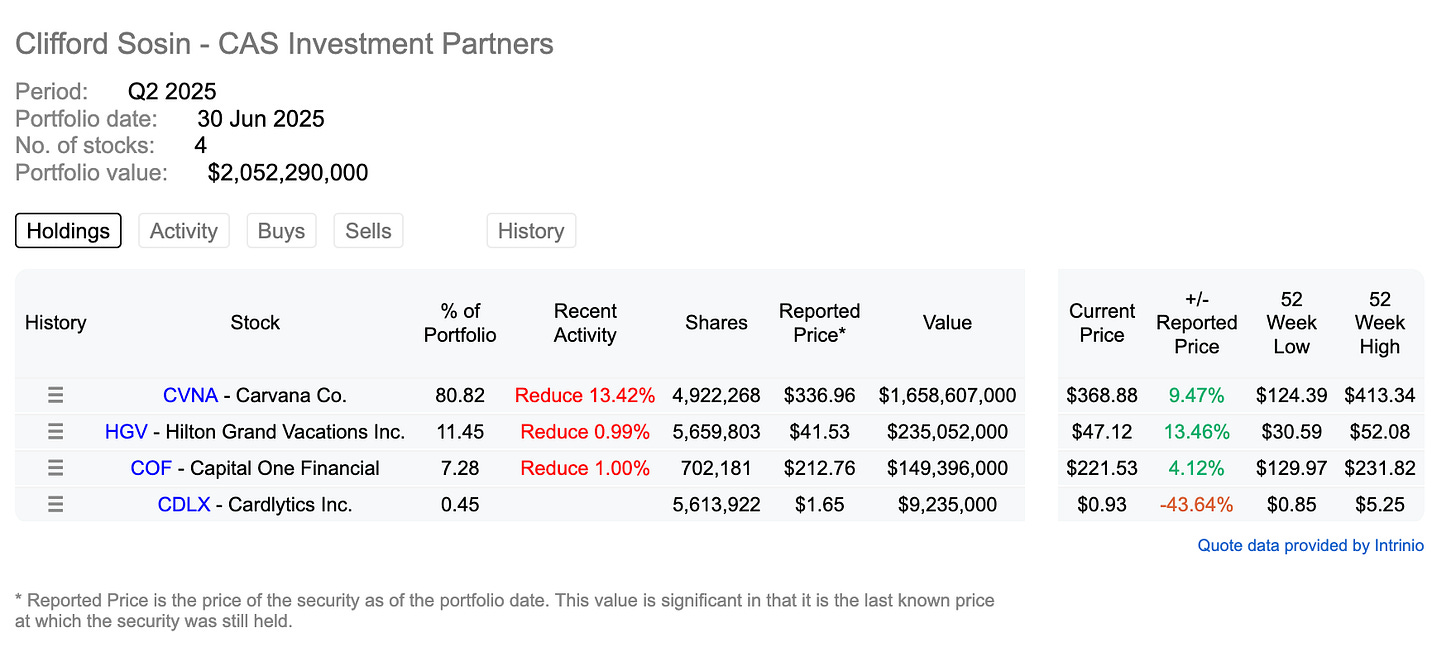
Task: Open history icon for Hilton Grand Vacations row
Action: 56,432
